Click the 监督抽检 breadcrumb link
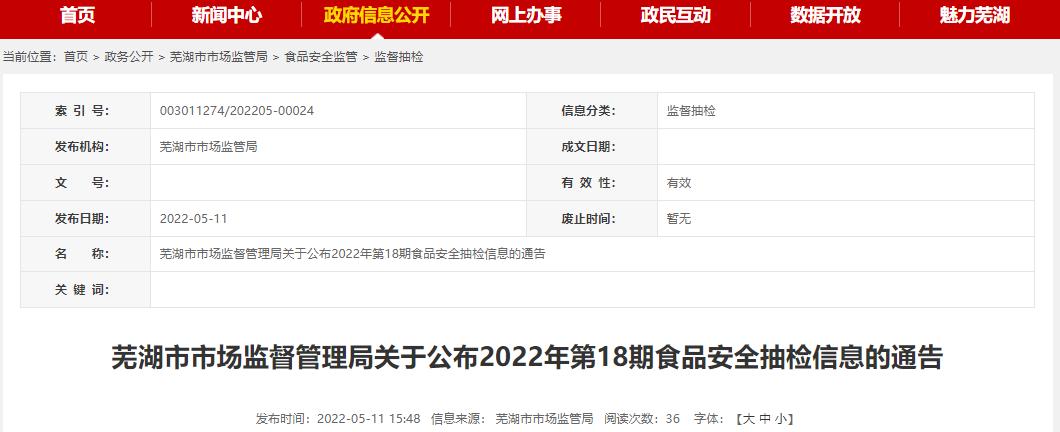The width and height of the screenshot is (1060, 432). (x=399, y=57)
